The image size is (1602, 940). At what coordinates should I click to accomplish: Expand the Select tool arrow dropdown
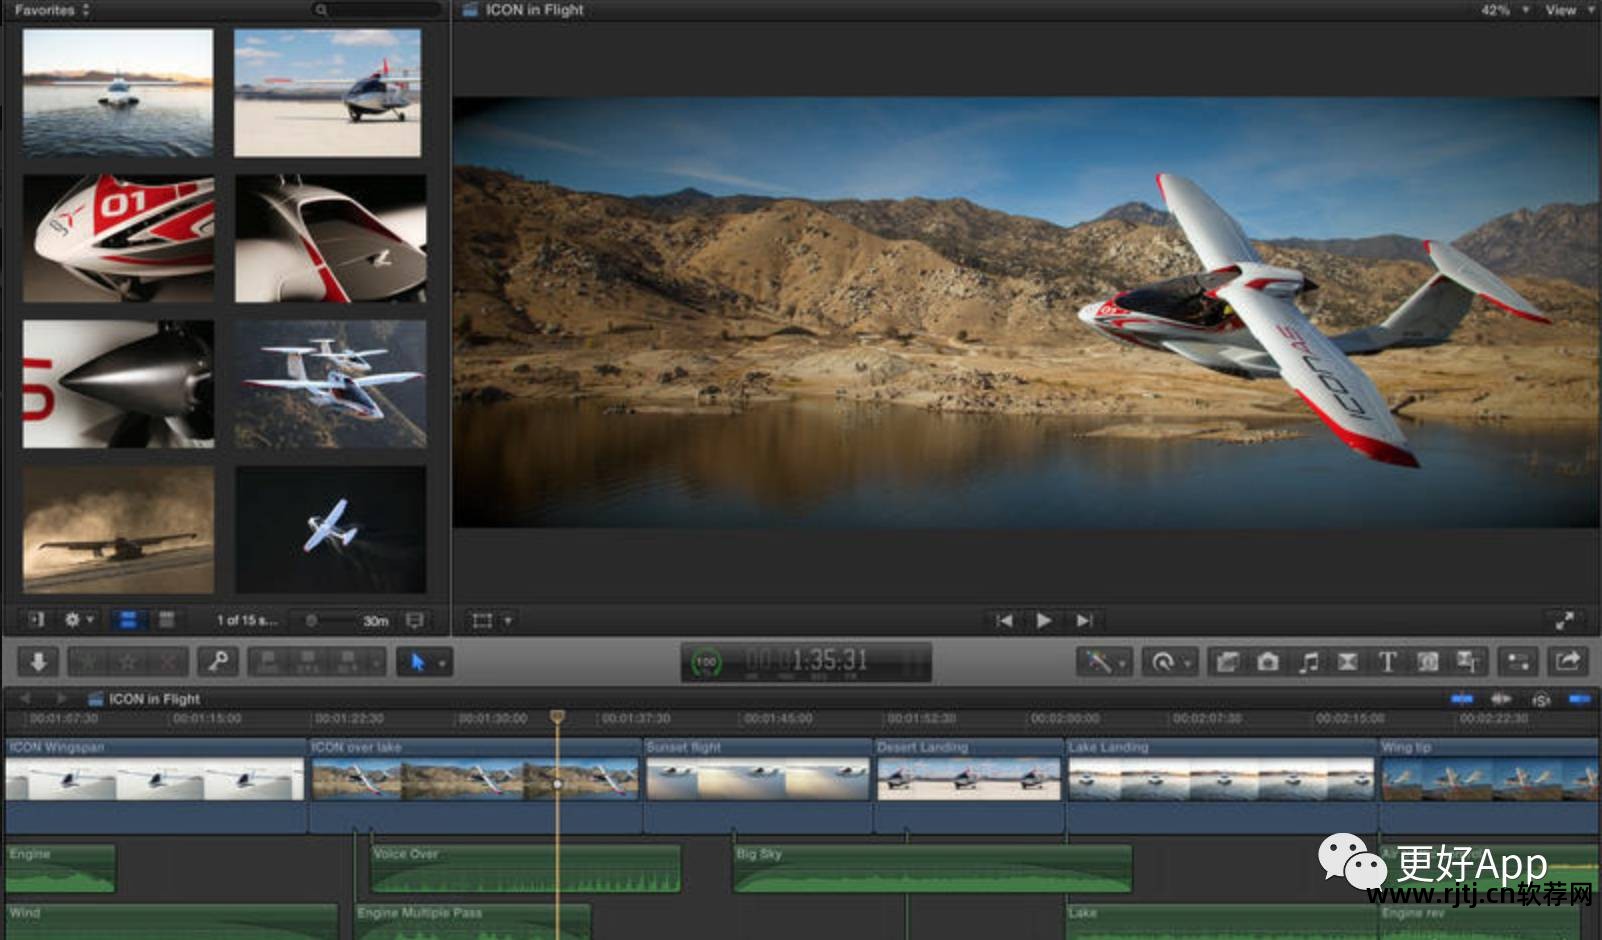441,662
